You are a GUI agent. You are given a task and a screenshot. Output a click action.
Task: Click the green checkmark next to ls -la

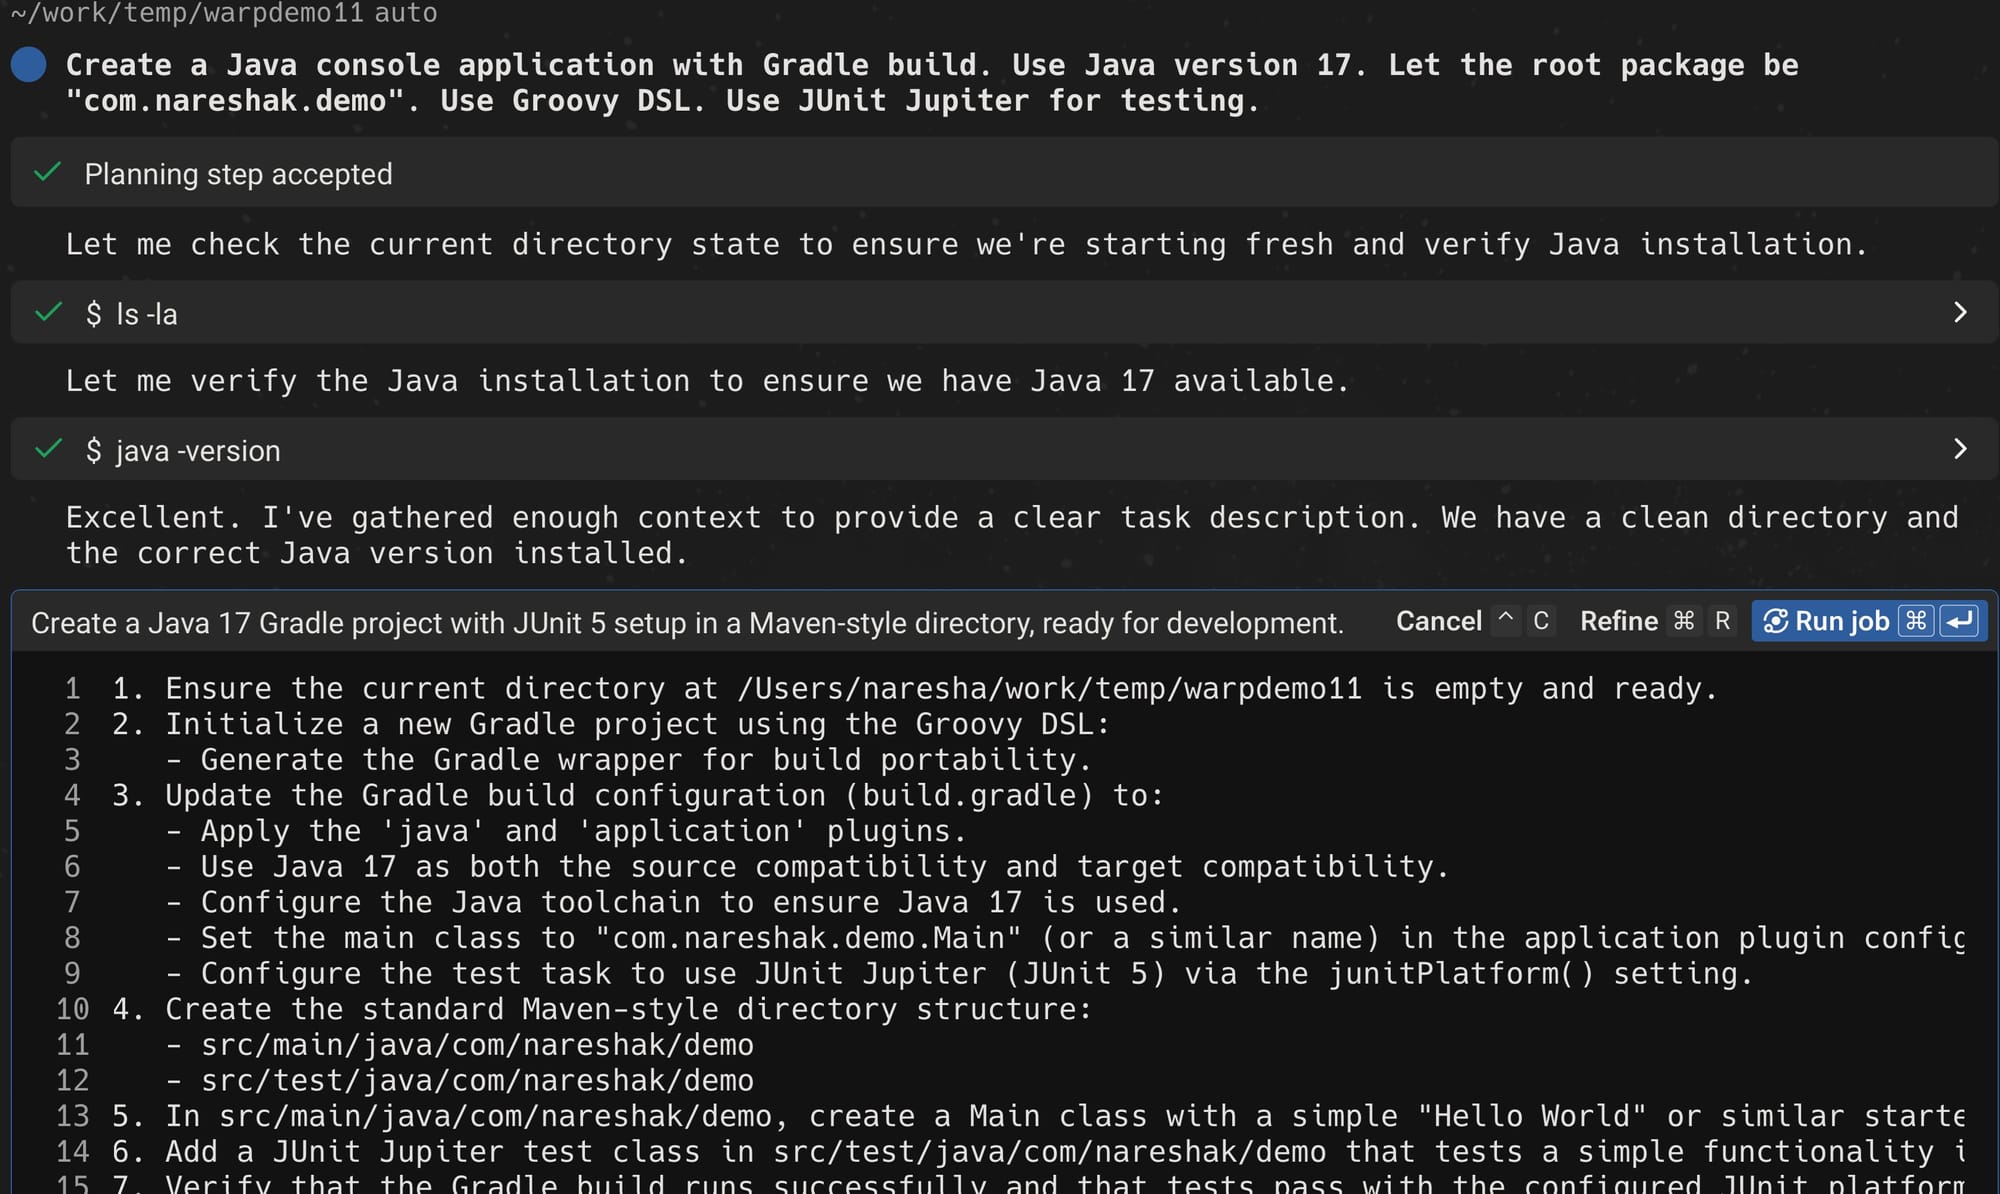coord(47,313)
